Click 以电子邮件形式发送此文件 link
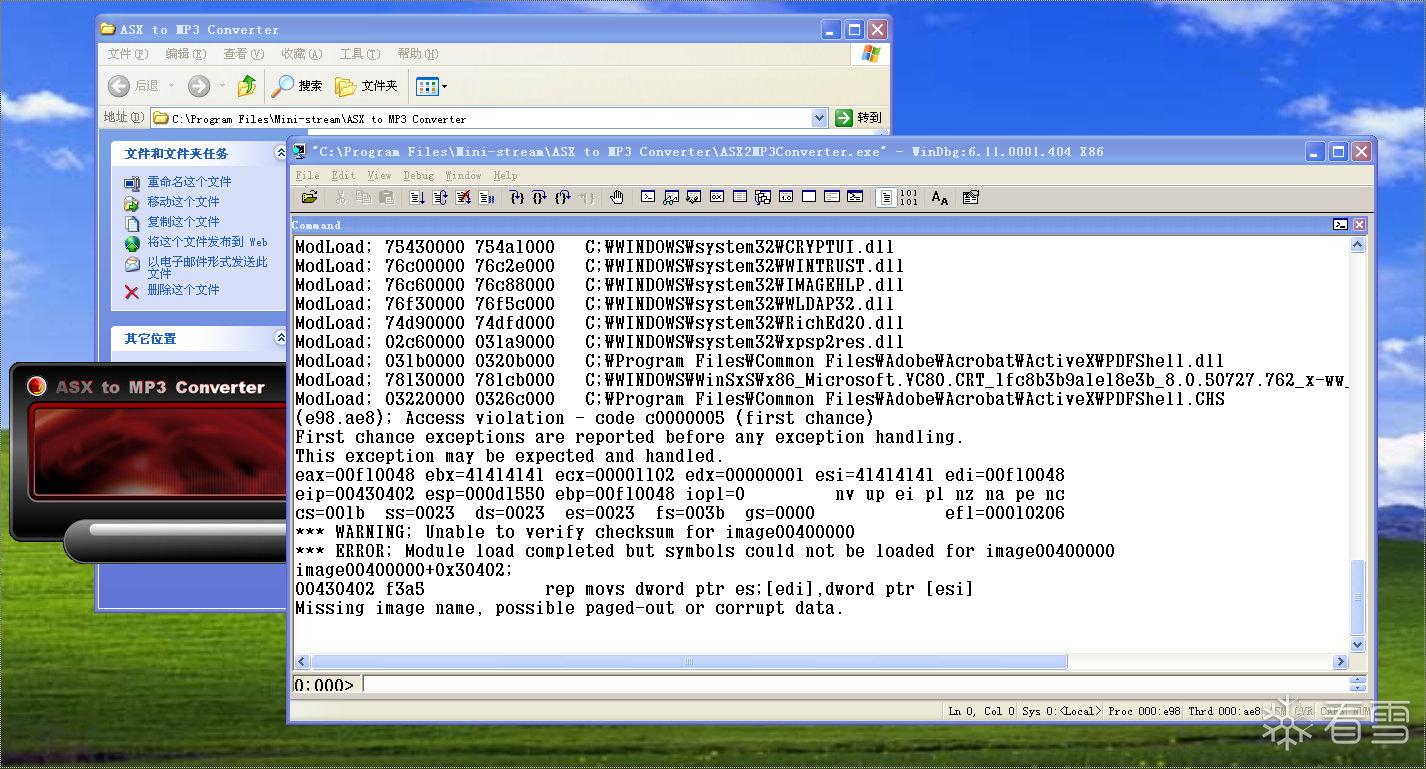This screenshot has height=769, width=1426. point(208,267)
